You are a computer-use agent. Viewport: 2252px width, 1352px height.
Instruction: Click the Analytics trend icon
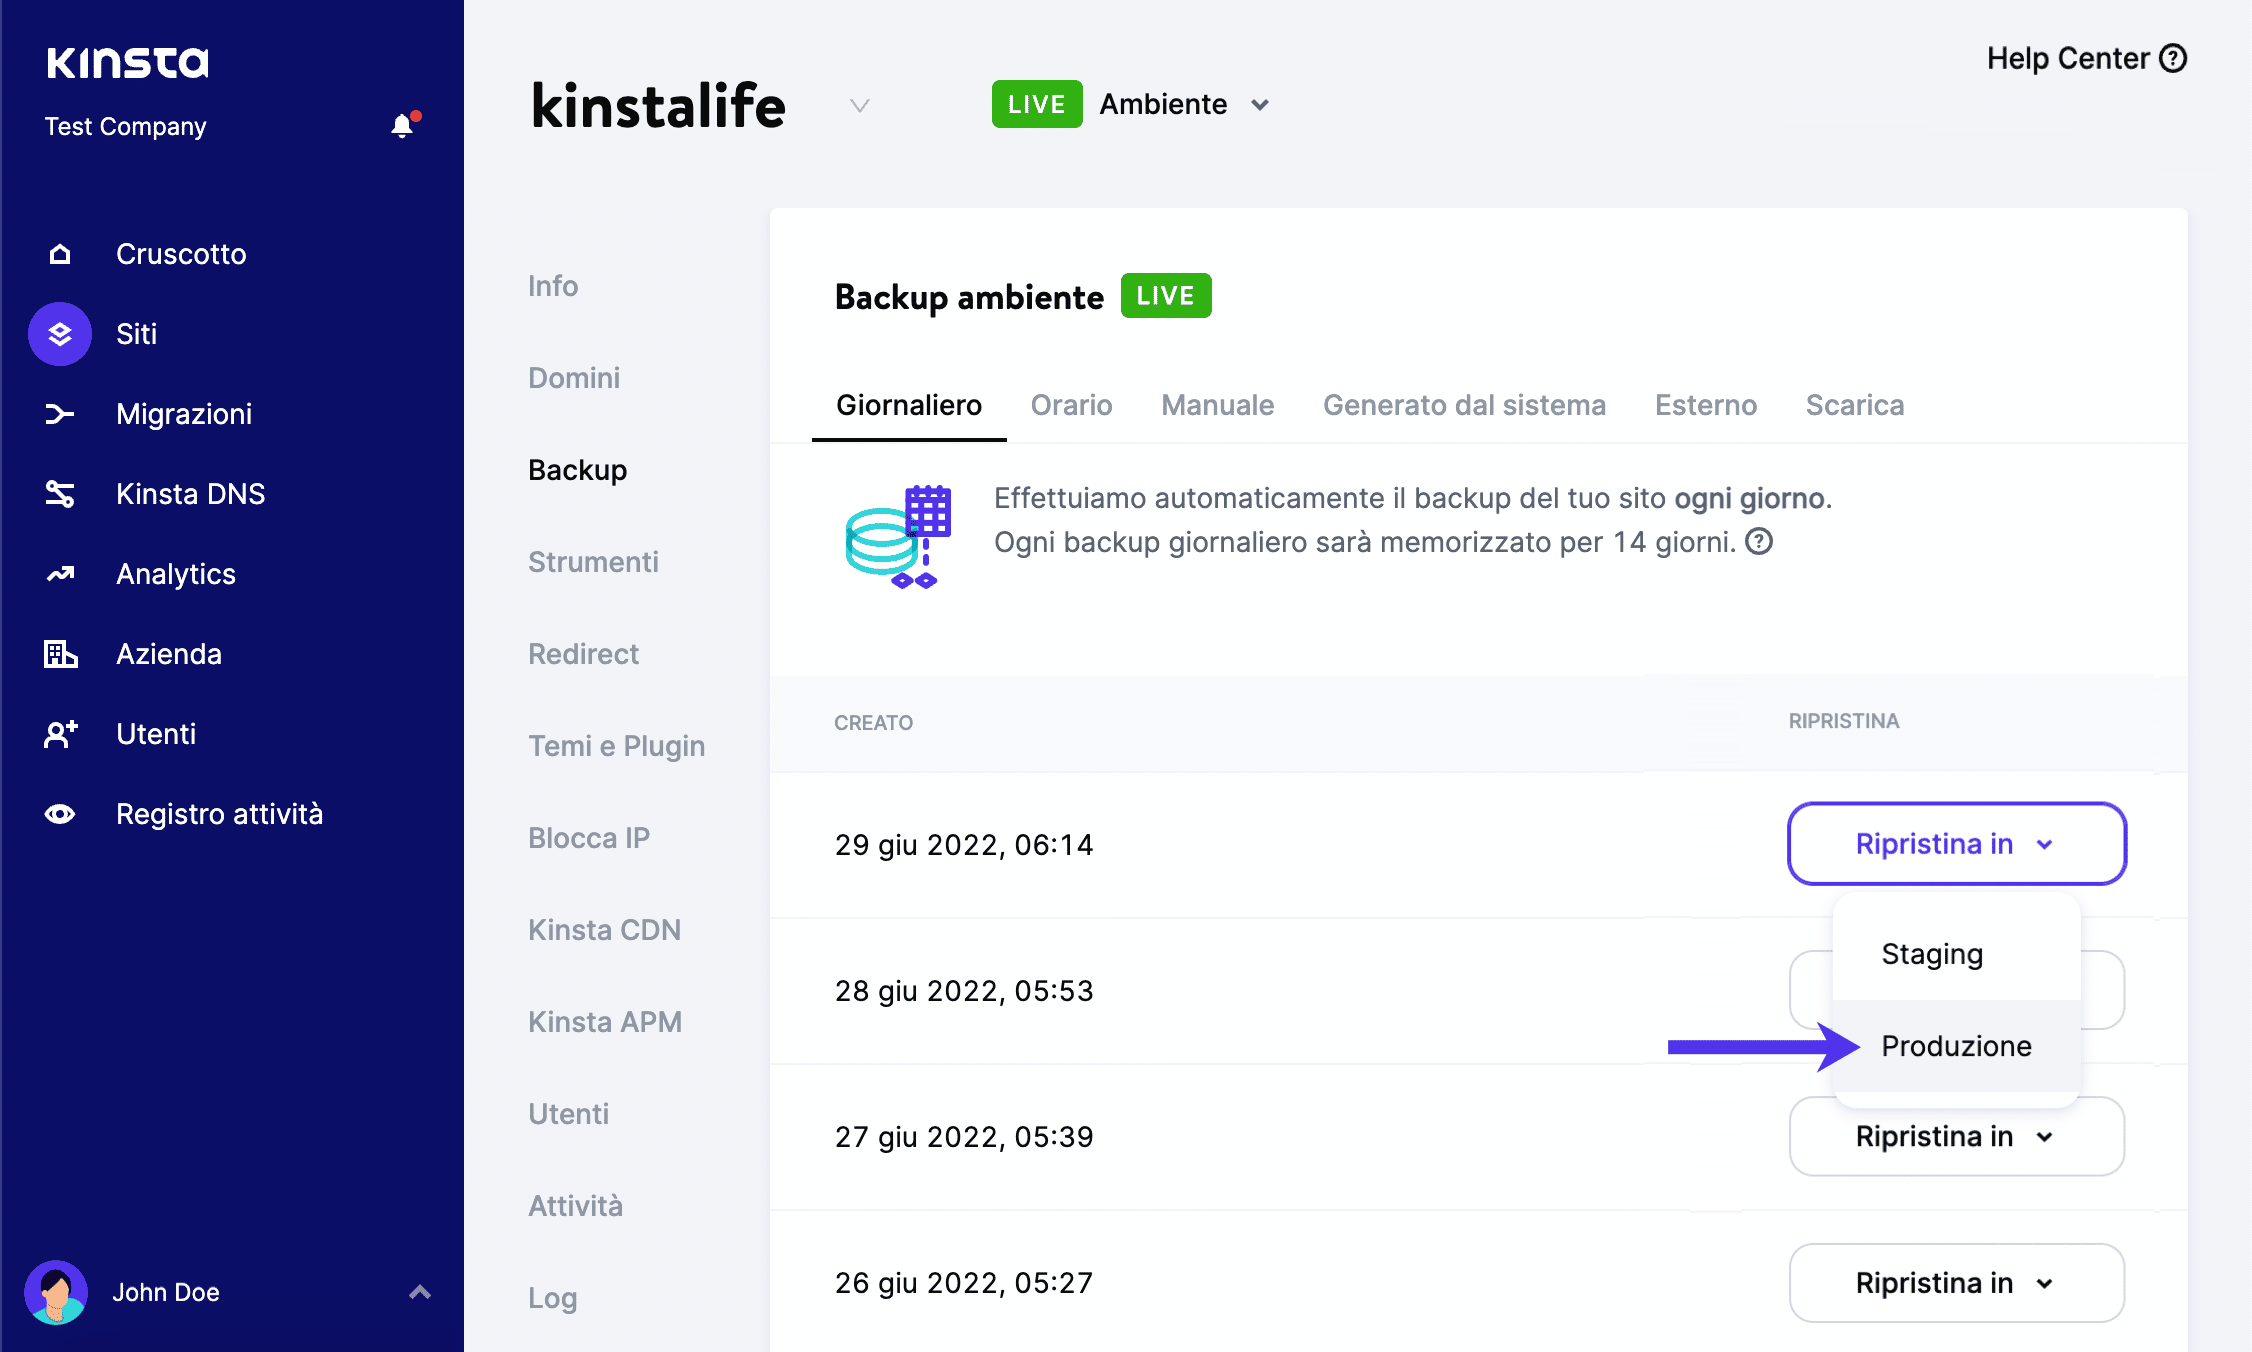click(x=60, y=574)
